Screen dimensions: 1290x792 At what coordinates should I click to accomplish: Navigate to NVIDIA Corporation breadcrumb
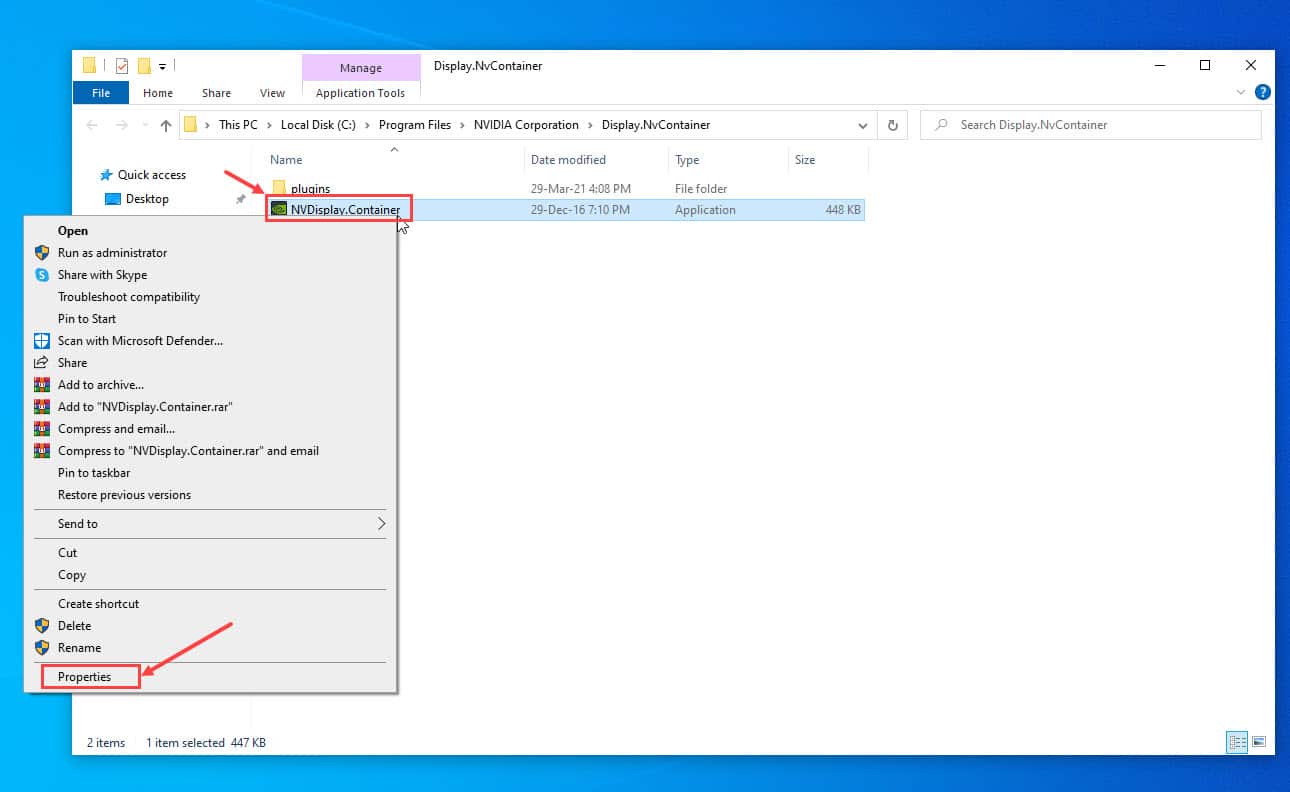(x=526, y=125)
